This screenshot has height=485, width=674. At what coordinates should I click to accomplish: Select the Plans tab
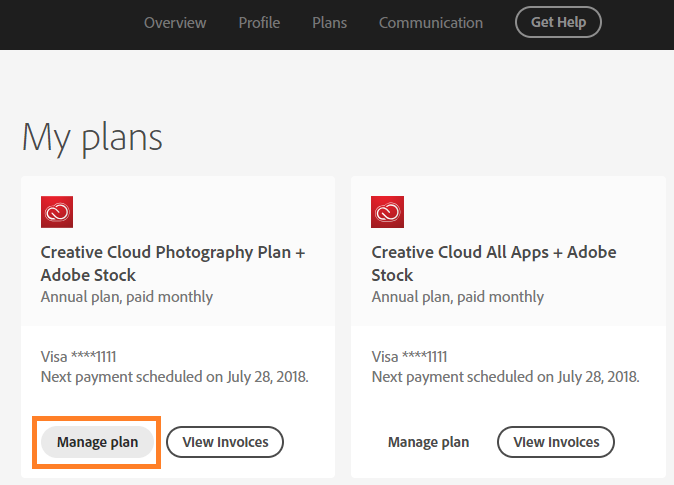click(x=329, y=22)
